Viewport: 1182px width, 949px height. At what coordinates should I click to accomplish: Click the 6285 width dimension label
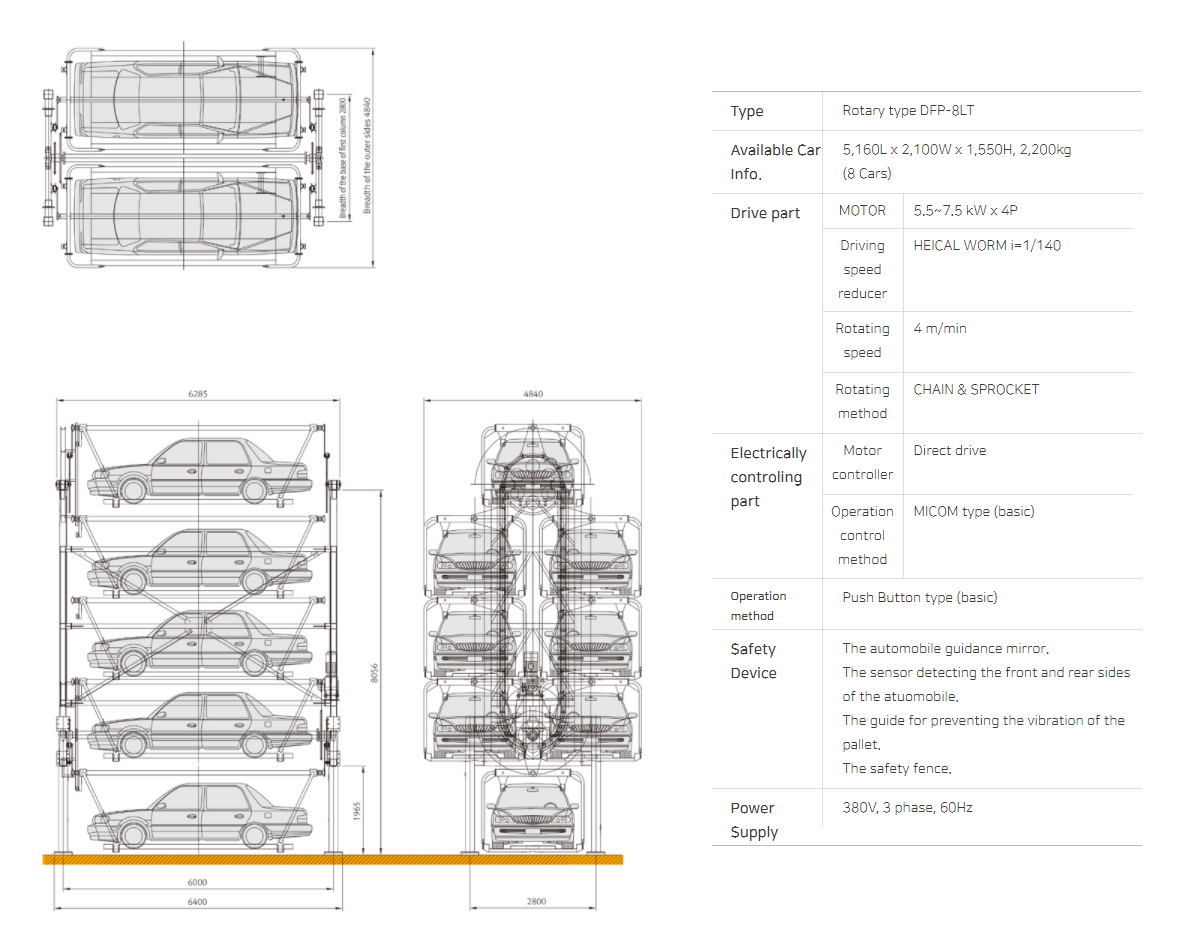198,394
